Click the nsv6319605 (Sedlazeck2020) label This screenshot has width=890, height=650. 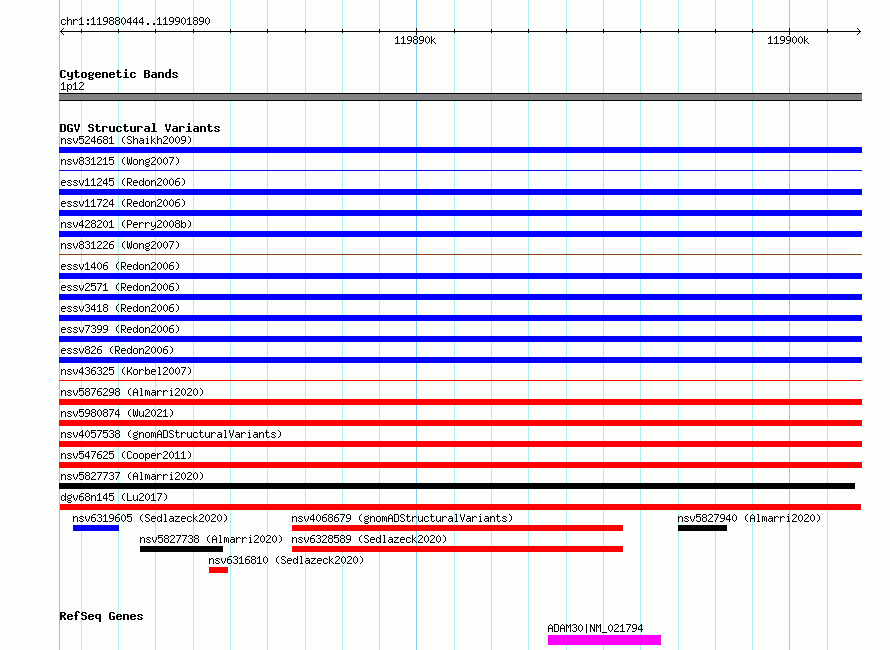click(150, 518)
